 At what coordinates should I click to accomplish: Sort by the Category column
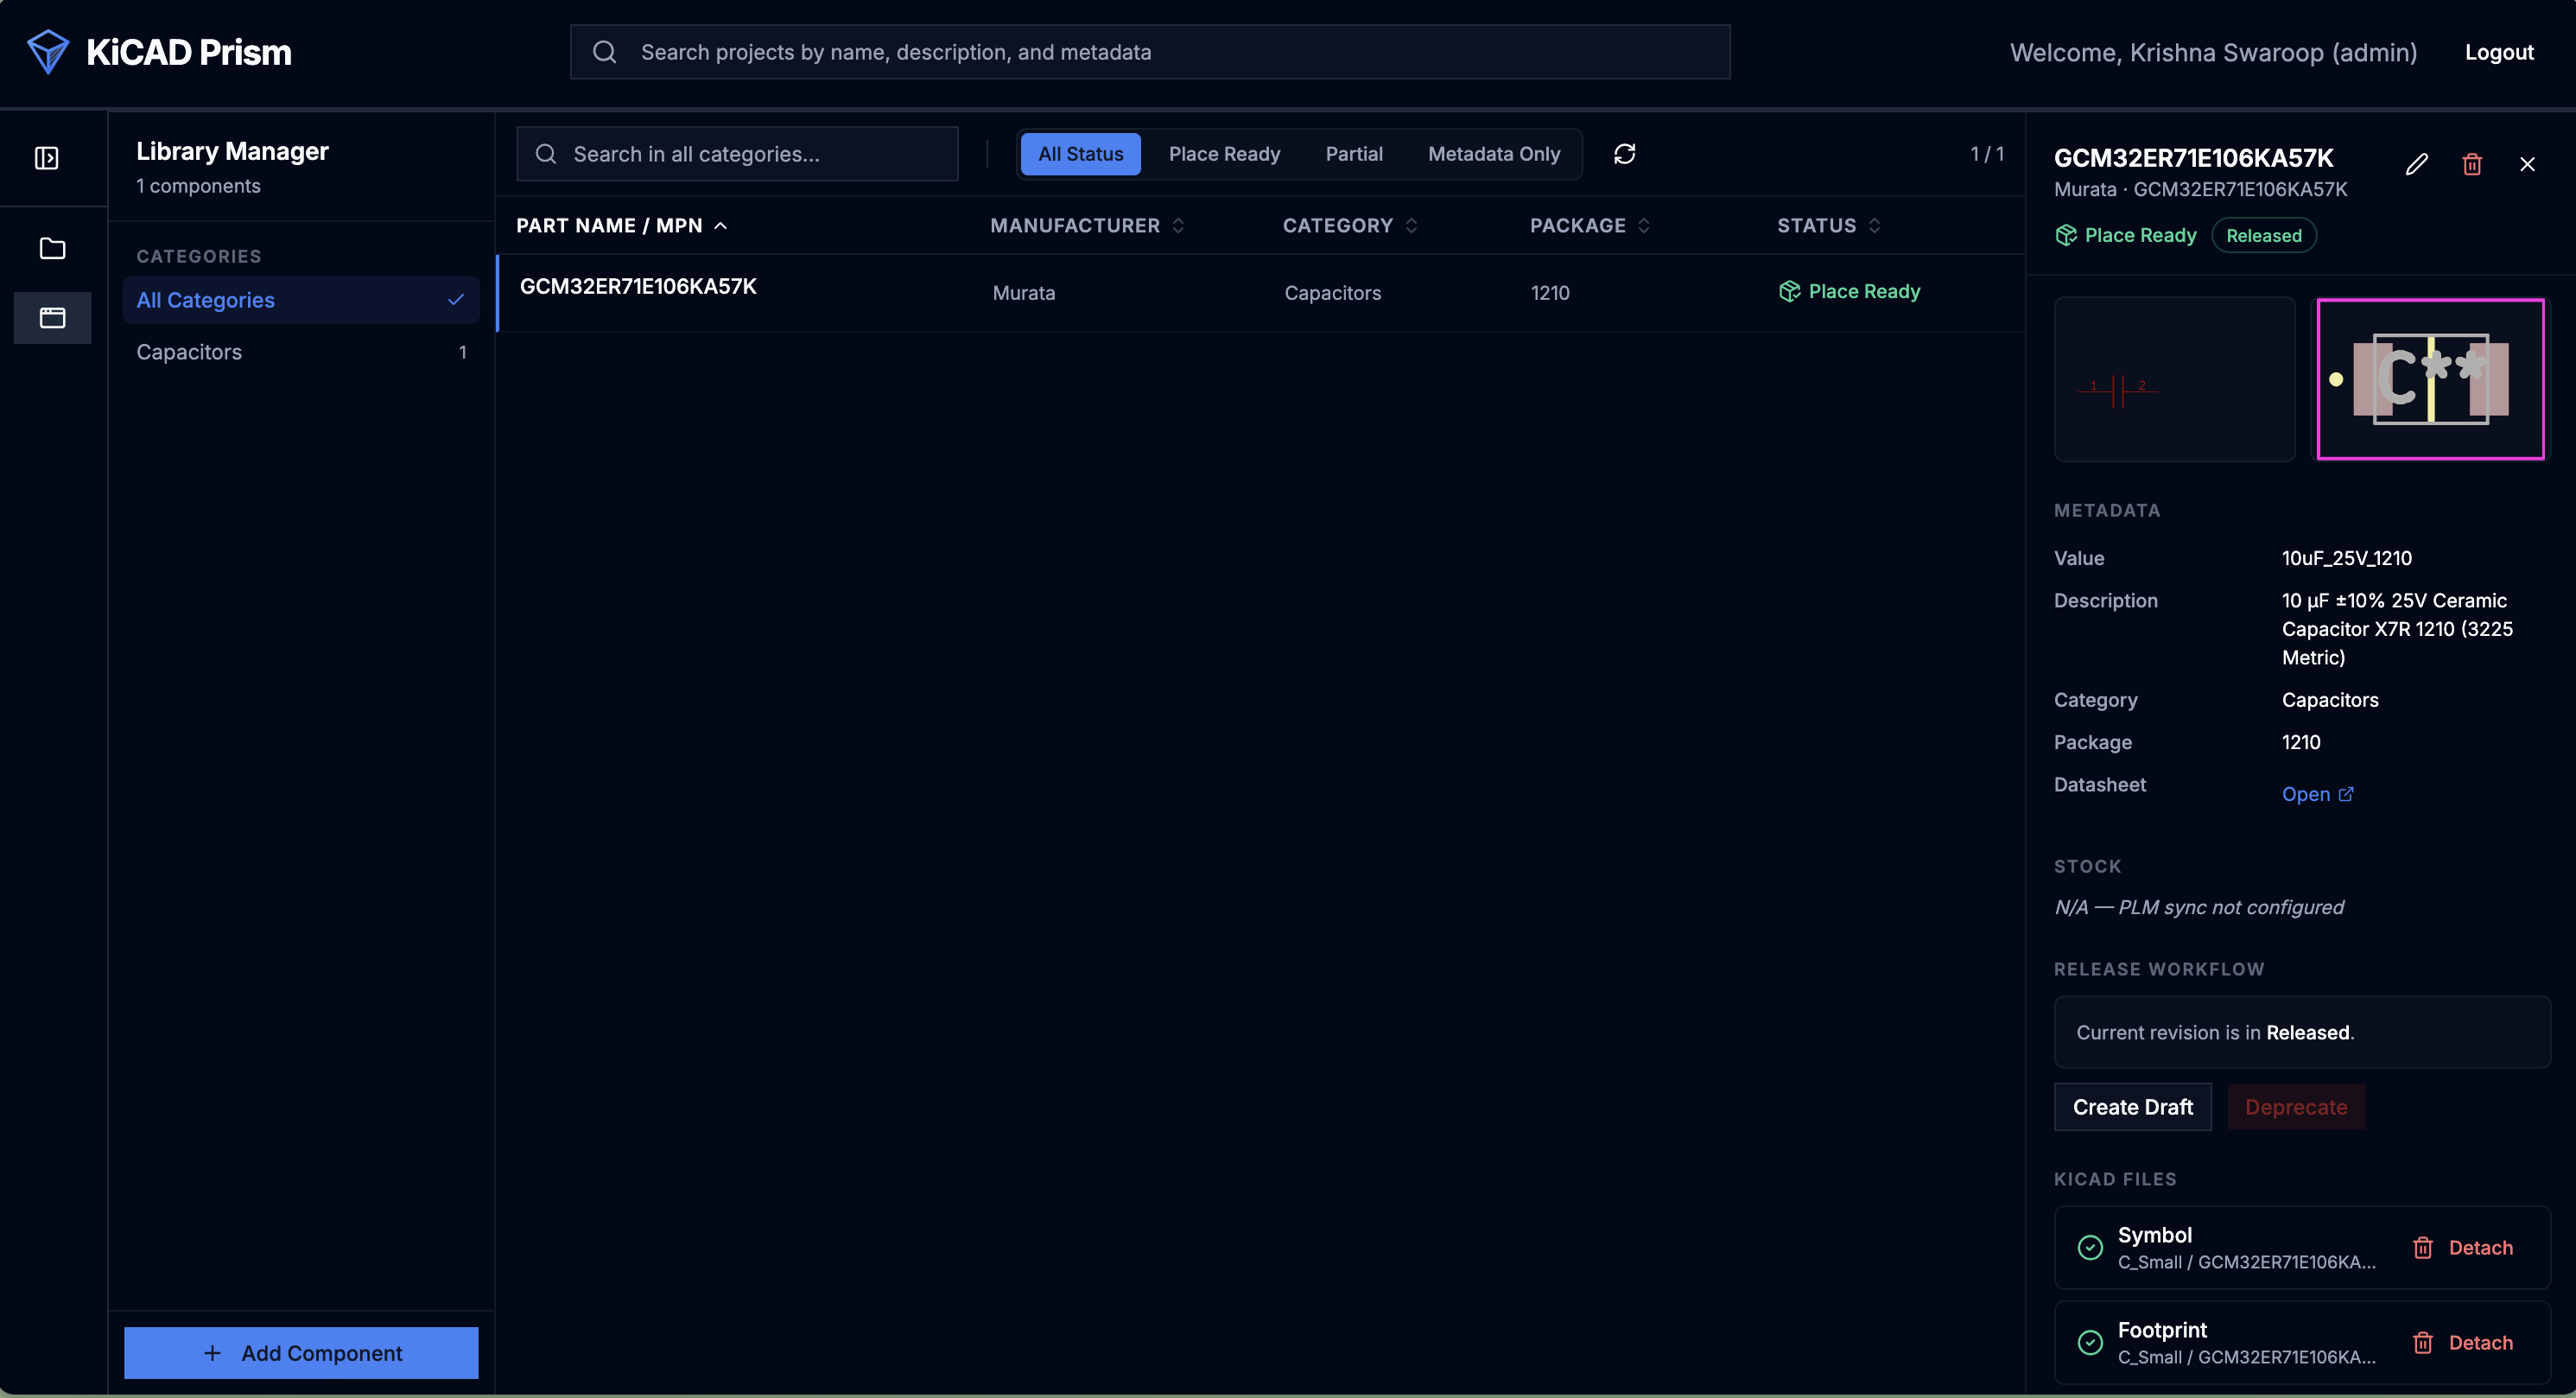(1350, 226)
